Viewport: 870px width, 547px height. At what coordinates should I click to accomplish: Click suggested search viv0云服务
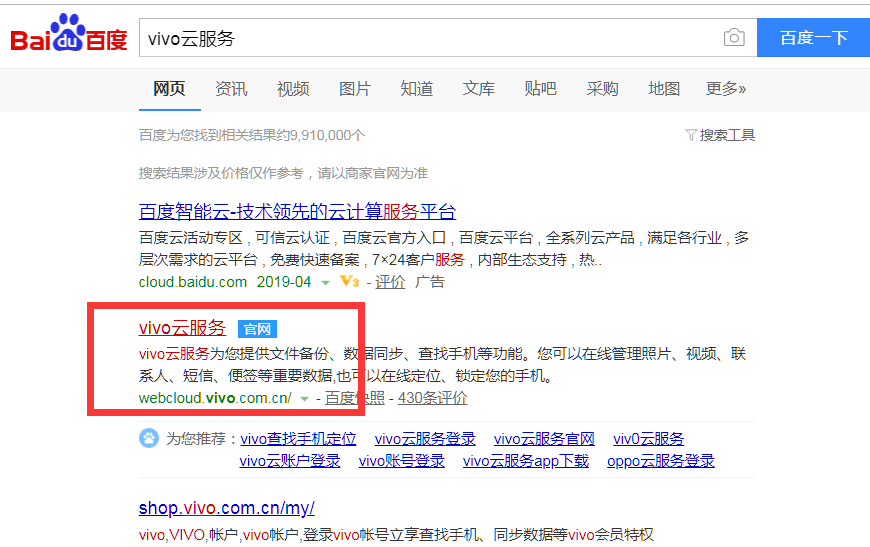pyautogui.click(x=649, y=439)
